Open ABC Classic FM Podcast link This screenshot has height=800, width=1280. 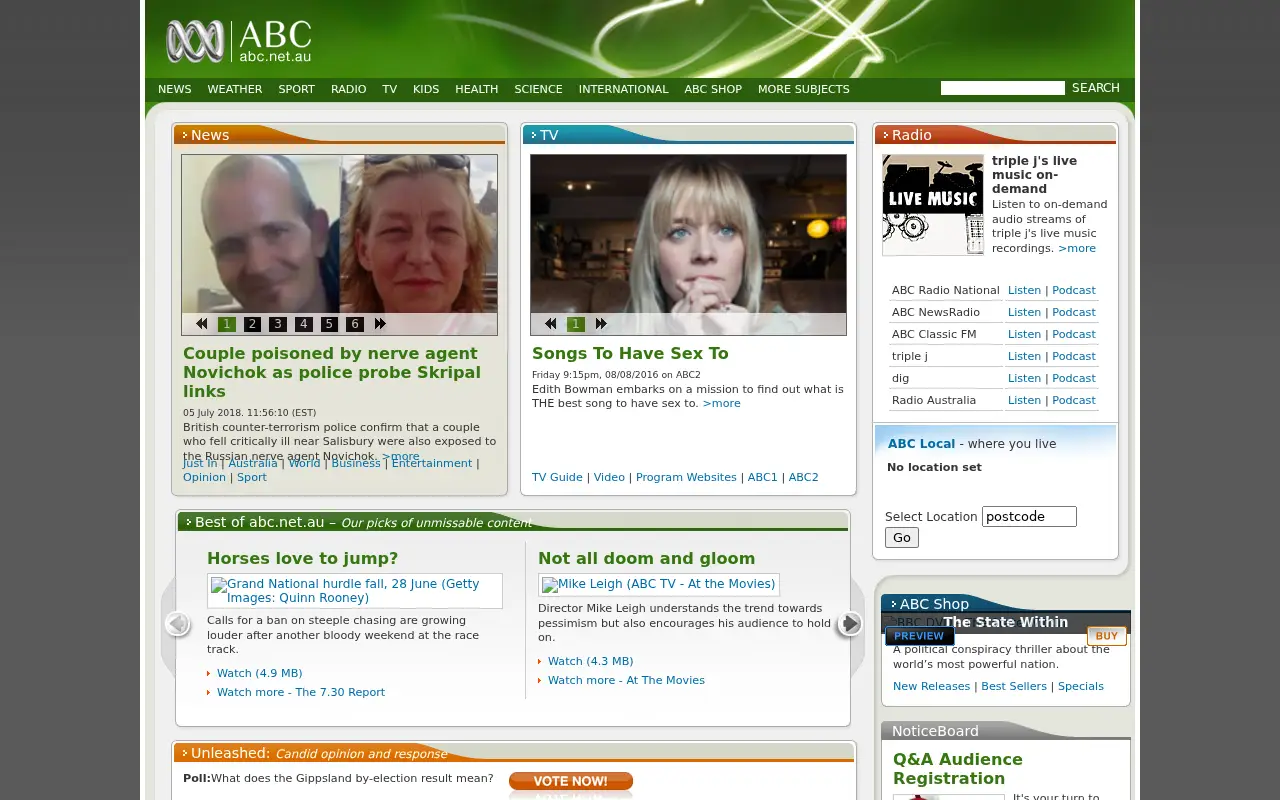1074,334
